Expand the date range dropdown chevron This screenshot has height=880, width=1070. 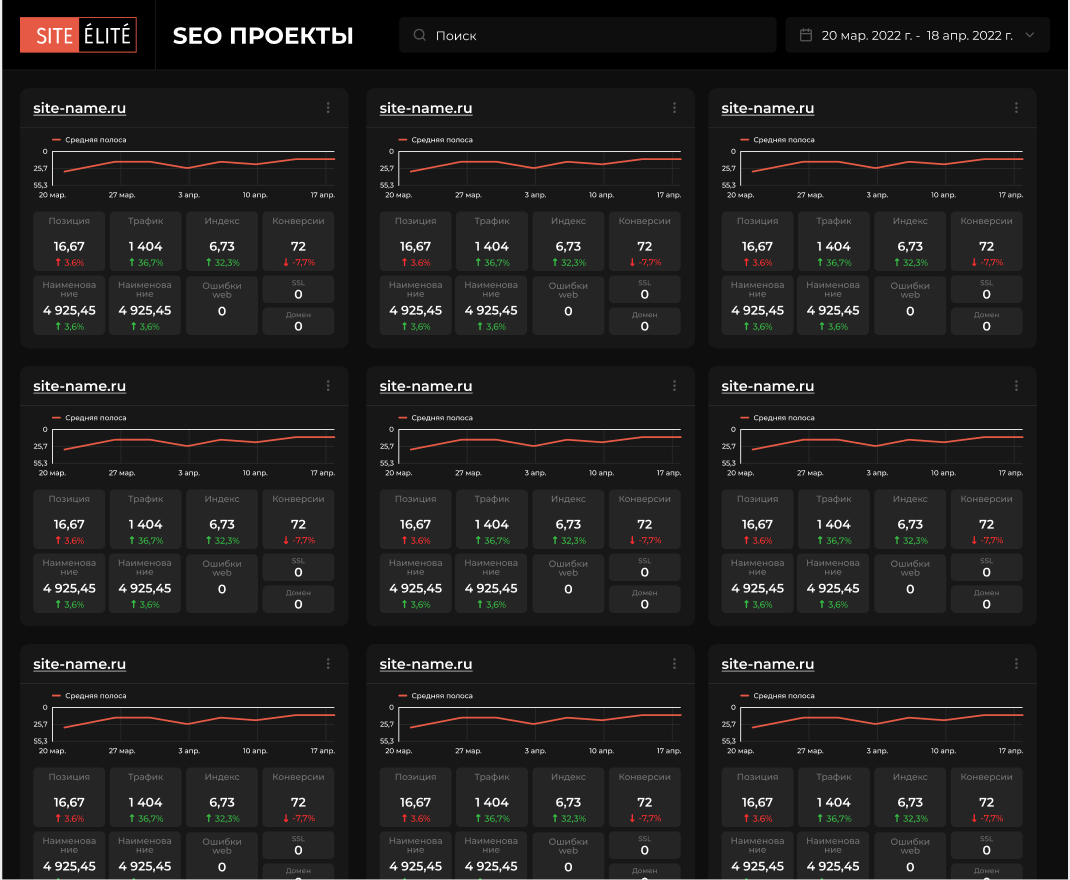(x=1030, y=35)
